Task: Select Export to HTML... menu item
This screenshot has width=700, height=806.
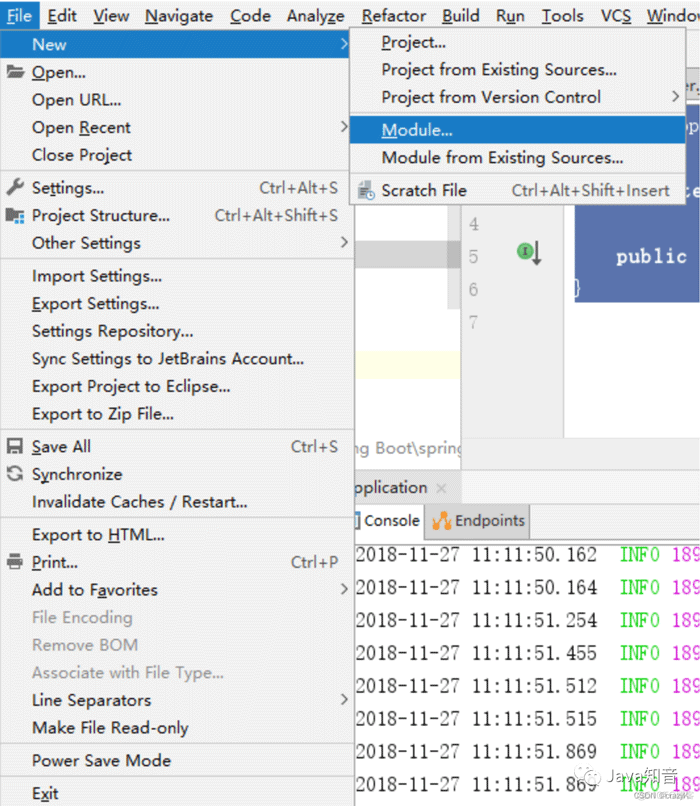Action: tap(177, 535)
